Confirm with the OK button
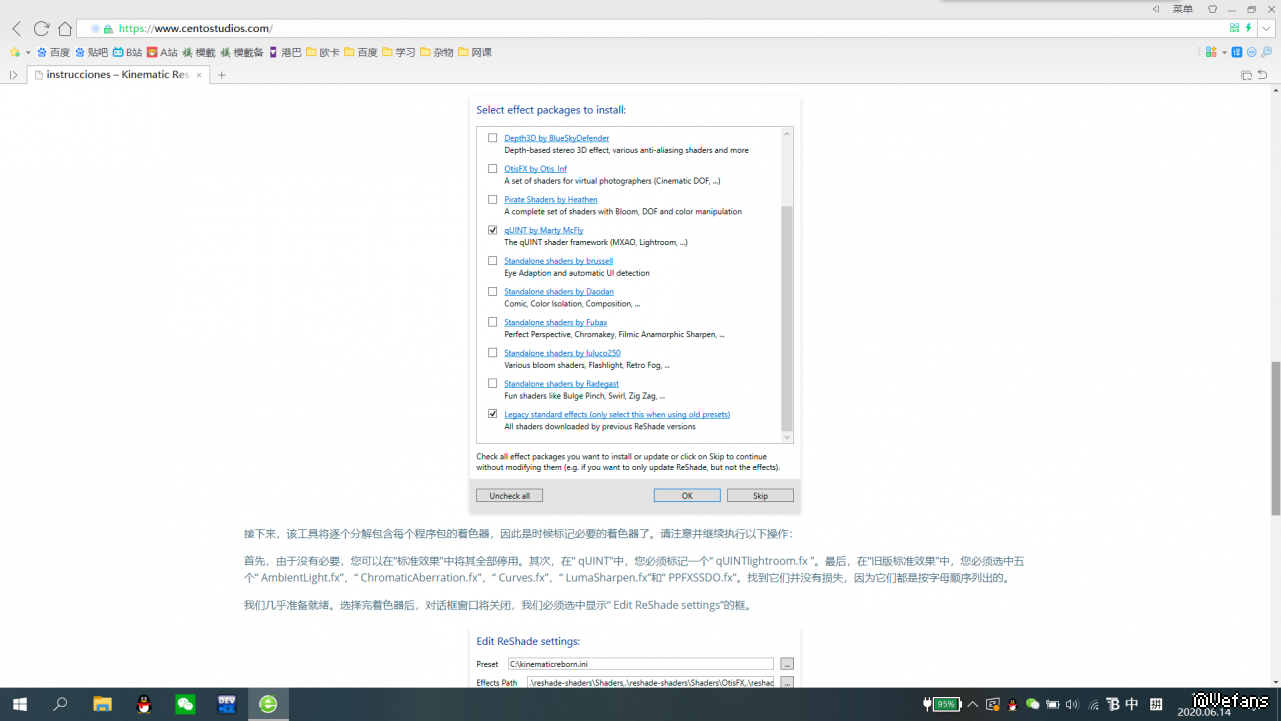1281x721 pixels. (687, 496)
